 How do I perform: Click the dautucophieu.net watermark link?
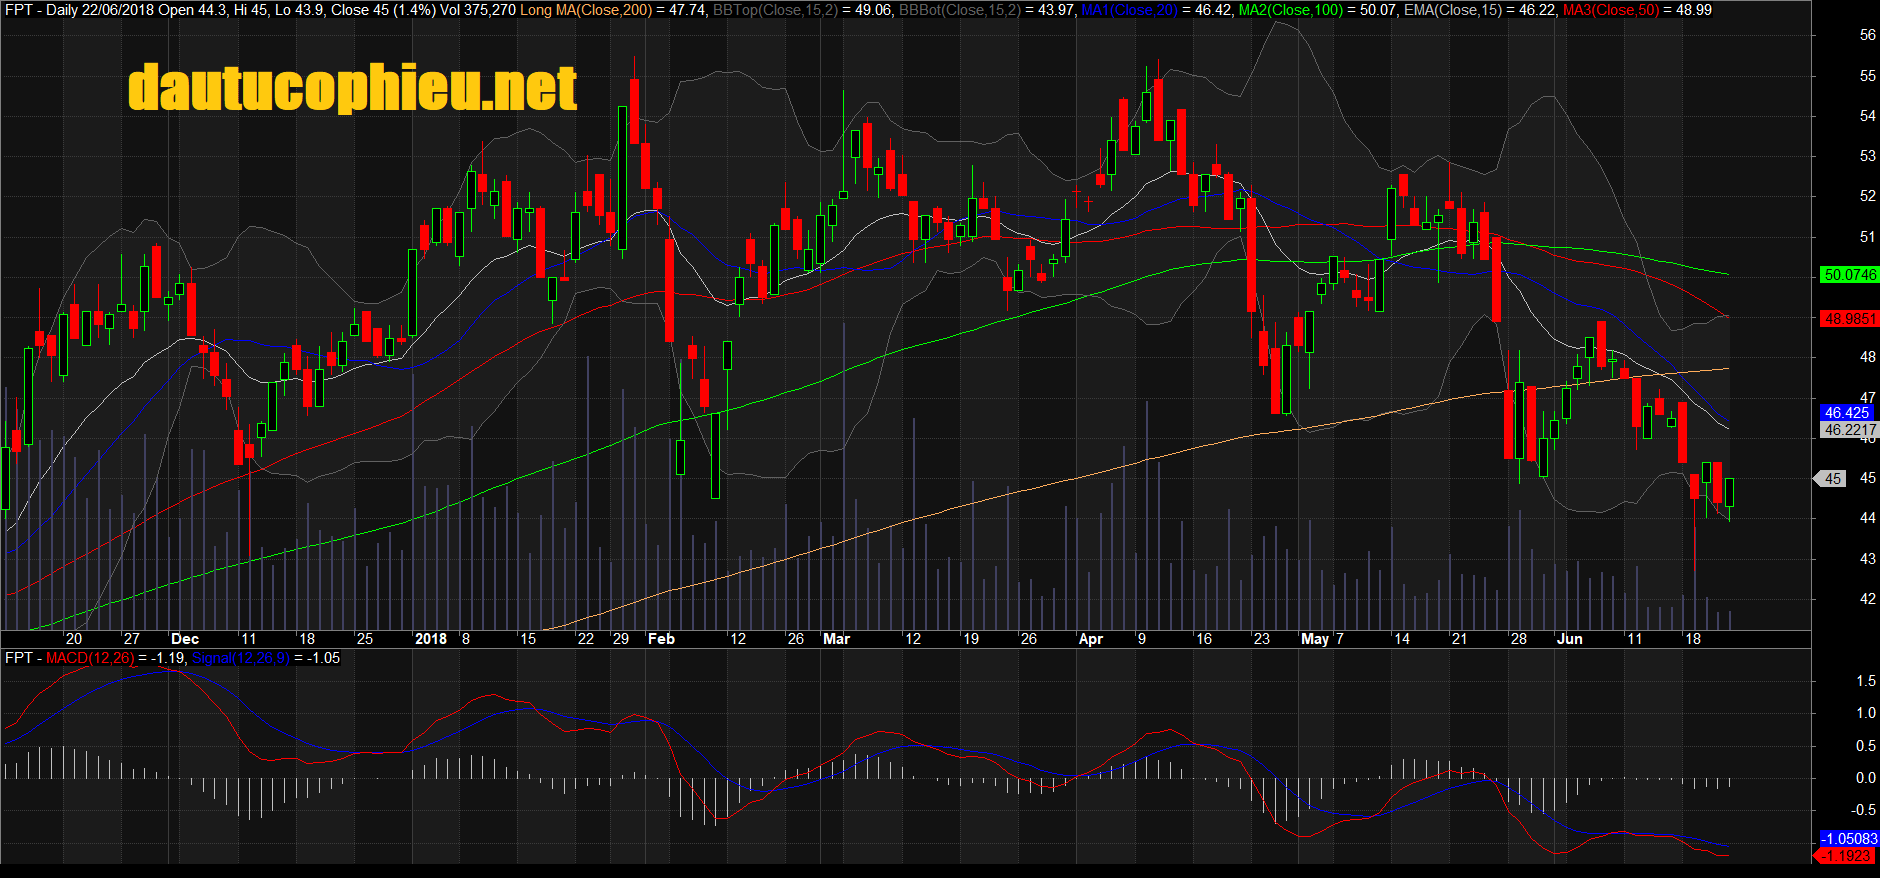[x=352, y=88]
